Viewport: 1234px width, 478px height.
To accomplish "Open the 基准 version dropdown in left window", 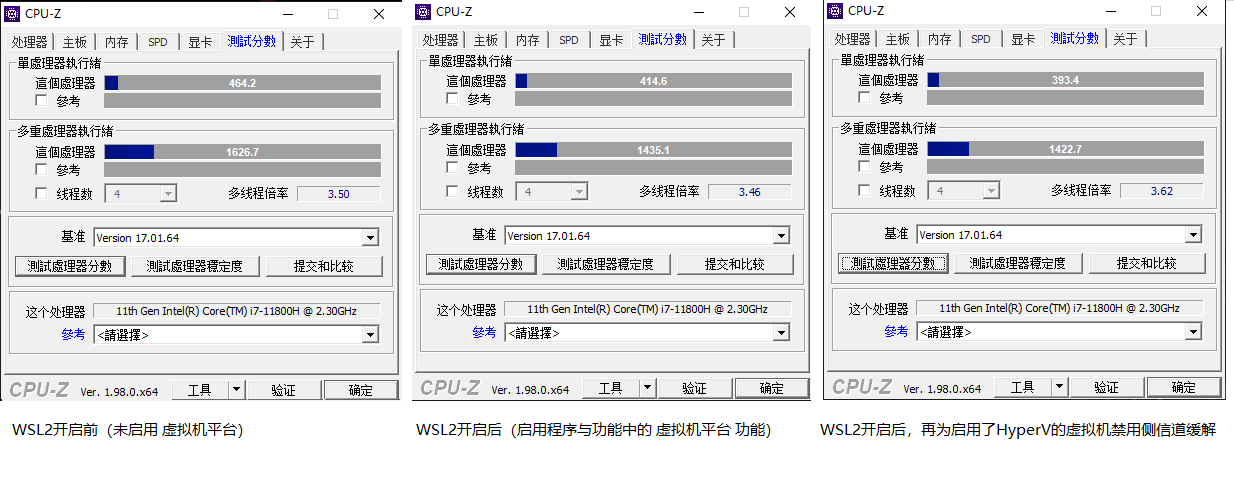I will (x=370, y=238).
